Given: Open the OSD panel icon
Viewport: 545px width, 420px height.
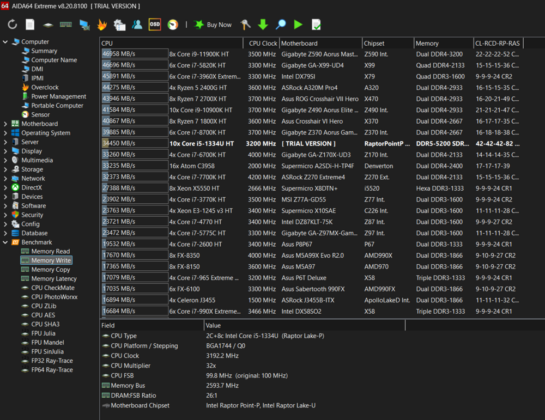Looking at the screenshot, I should tap(155, 24).
